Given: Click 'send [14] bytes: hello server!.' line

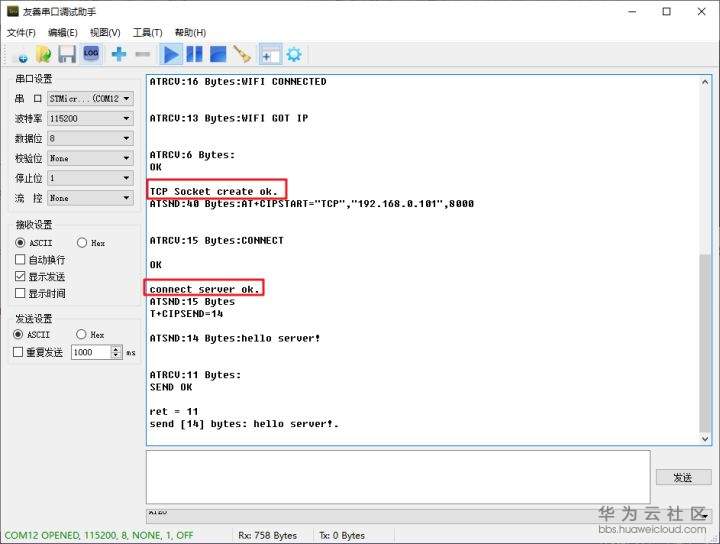Looking at the screenshot, I should click(244, 424).
